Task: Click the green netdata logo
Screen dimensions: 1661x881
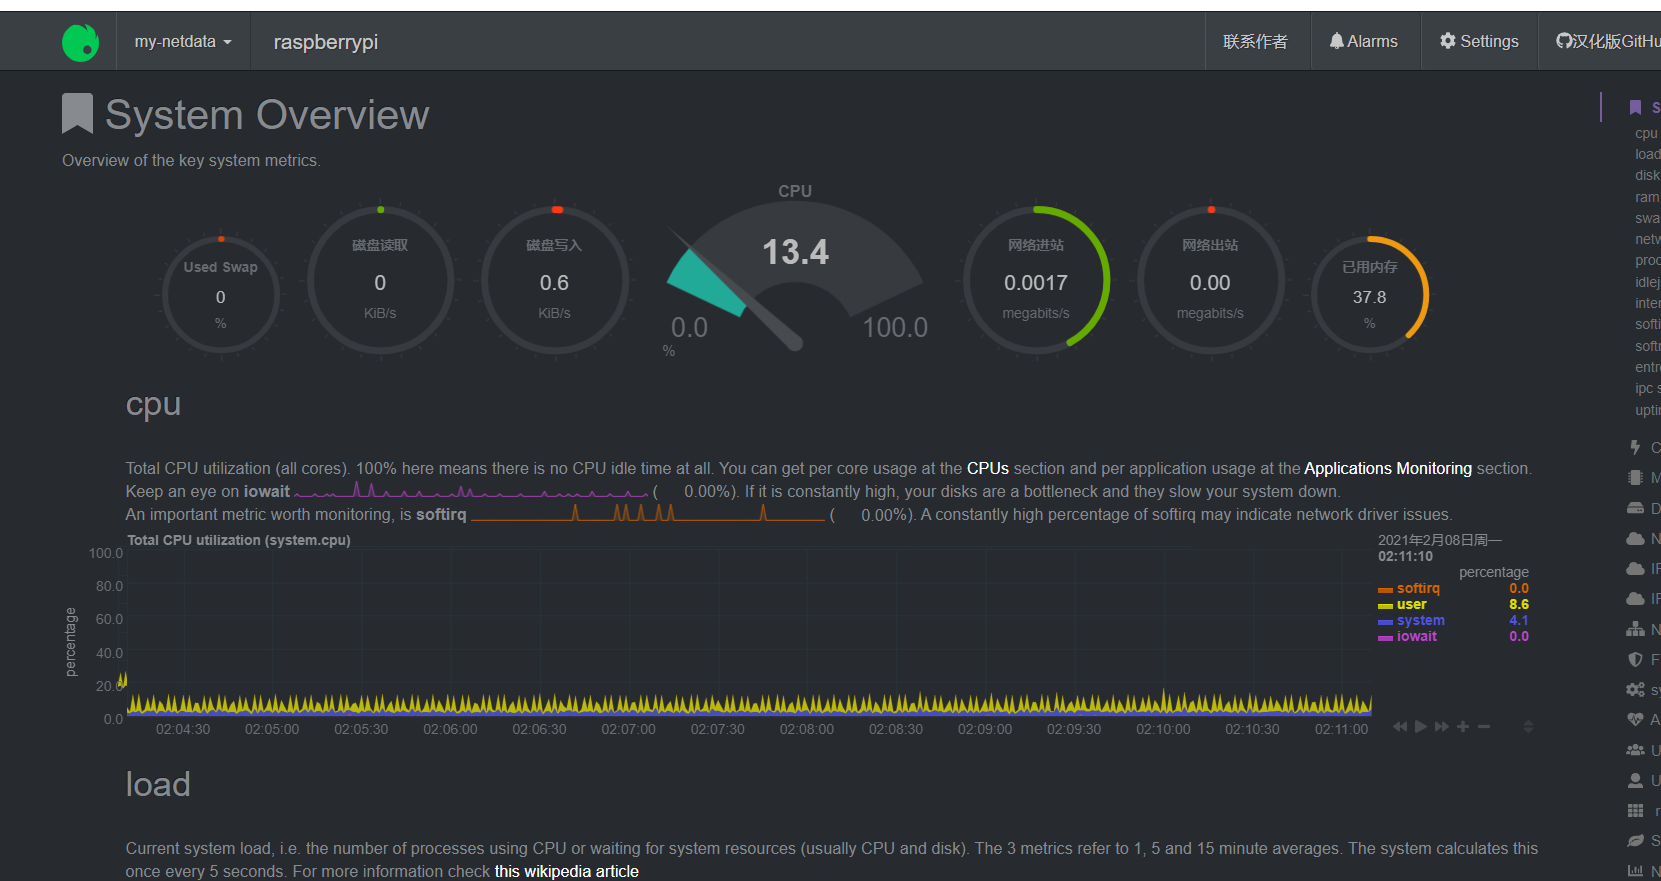Action: (80, 42)
